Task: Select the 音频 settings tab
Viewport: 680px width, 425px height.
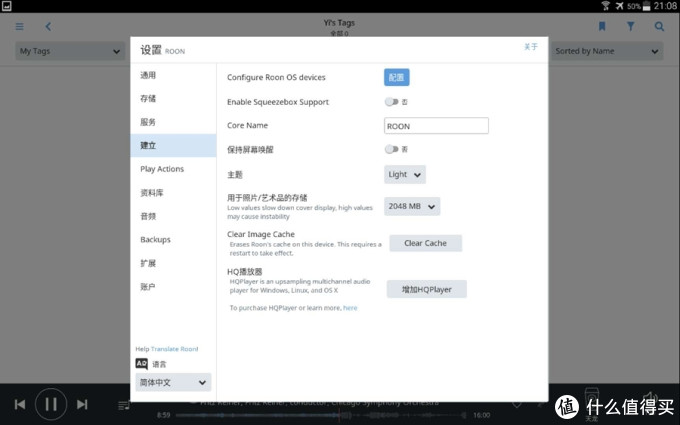Action: pos(173,216)
